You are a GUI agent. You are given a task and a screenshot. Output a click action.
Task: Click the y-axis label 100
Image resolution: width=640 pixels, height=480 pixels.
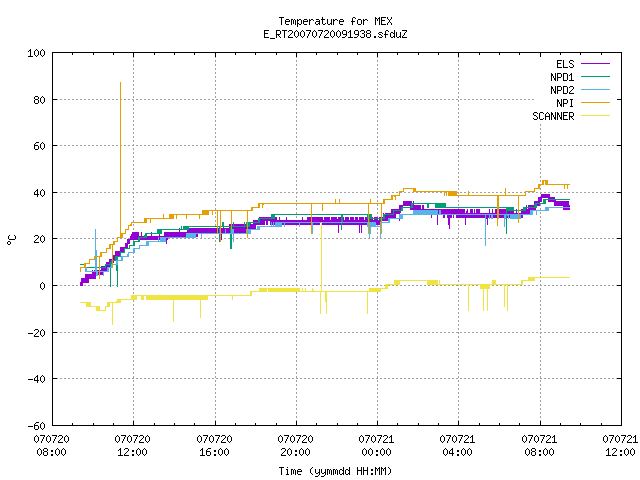coord(36,53)
